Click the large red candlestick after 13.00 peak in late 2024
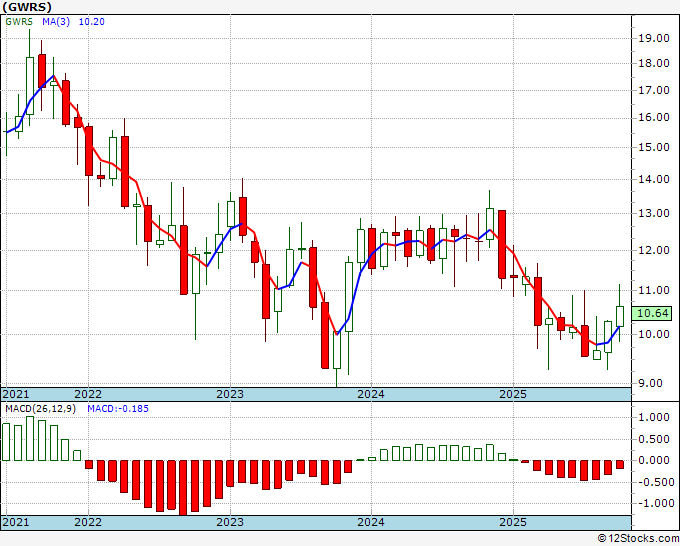The height and width of the screenshot is (546, 680). [502, 244]
